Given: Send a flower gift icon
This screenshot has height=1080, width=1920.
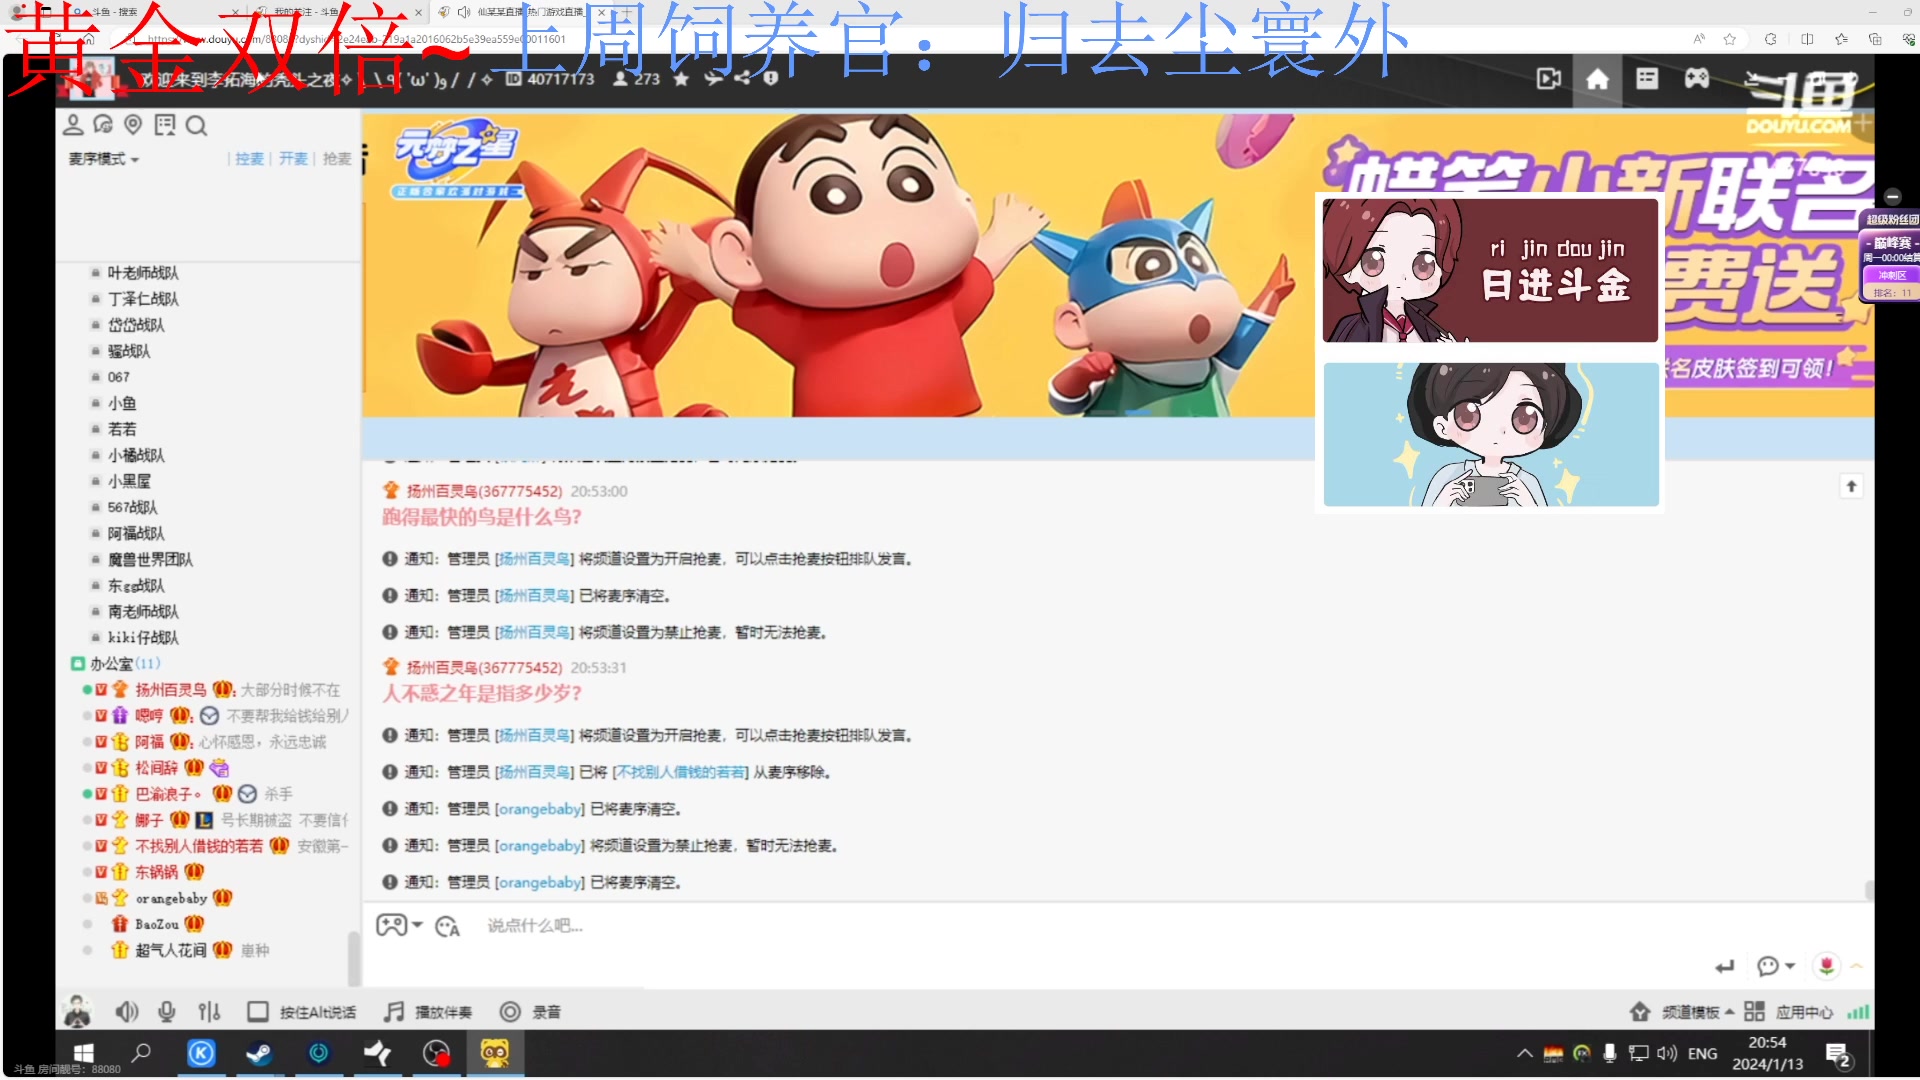Looking at the screenshot, I should (1827, 966).
